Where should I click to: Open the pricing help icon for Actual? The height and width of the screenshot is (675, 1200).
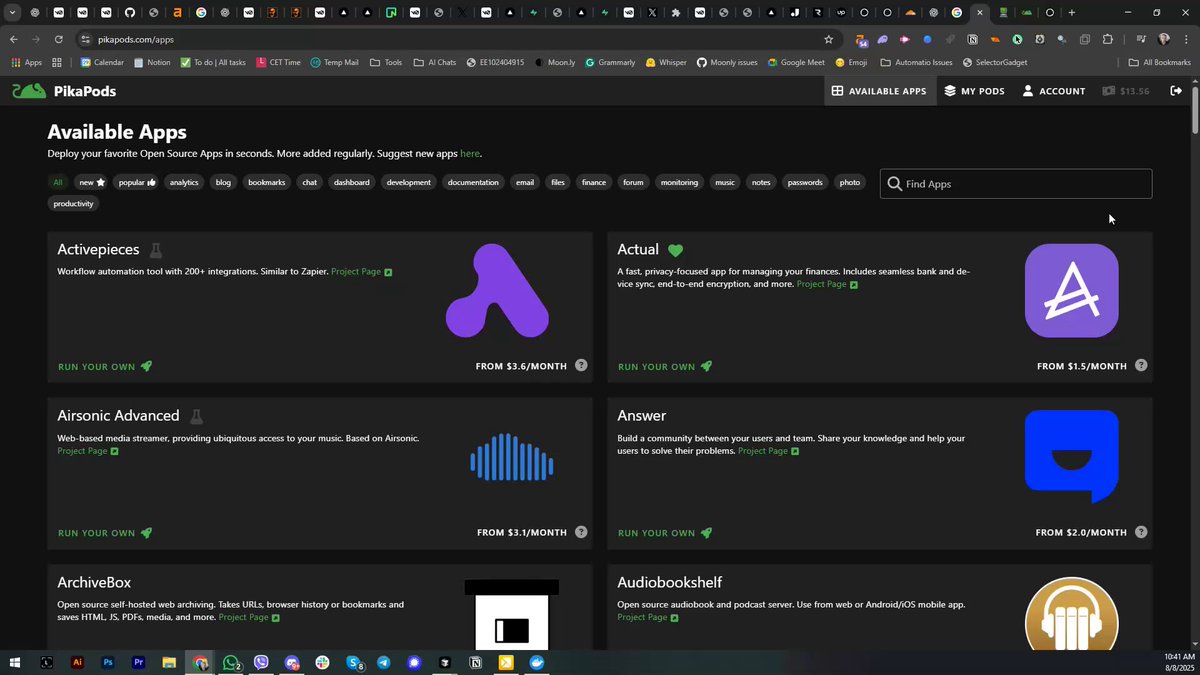1141,366
